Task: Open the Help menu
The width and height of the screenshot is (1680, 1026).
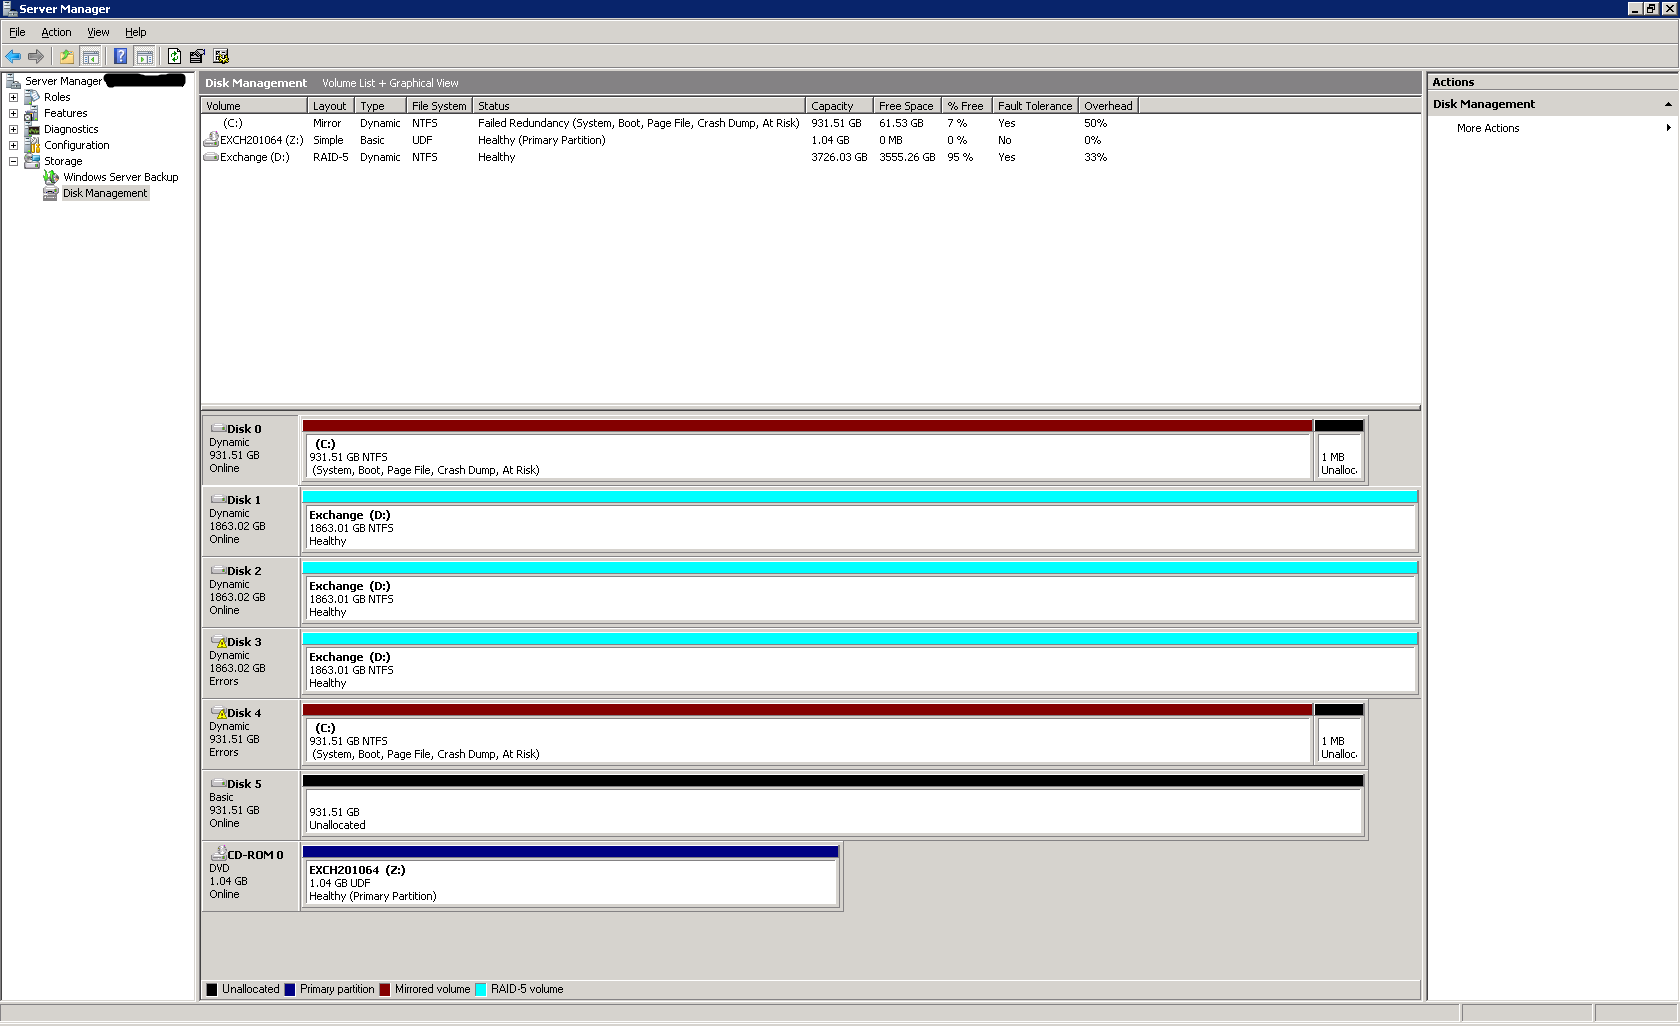Action: click(x=135, y=32)
